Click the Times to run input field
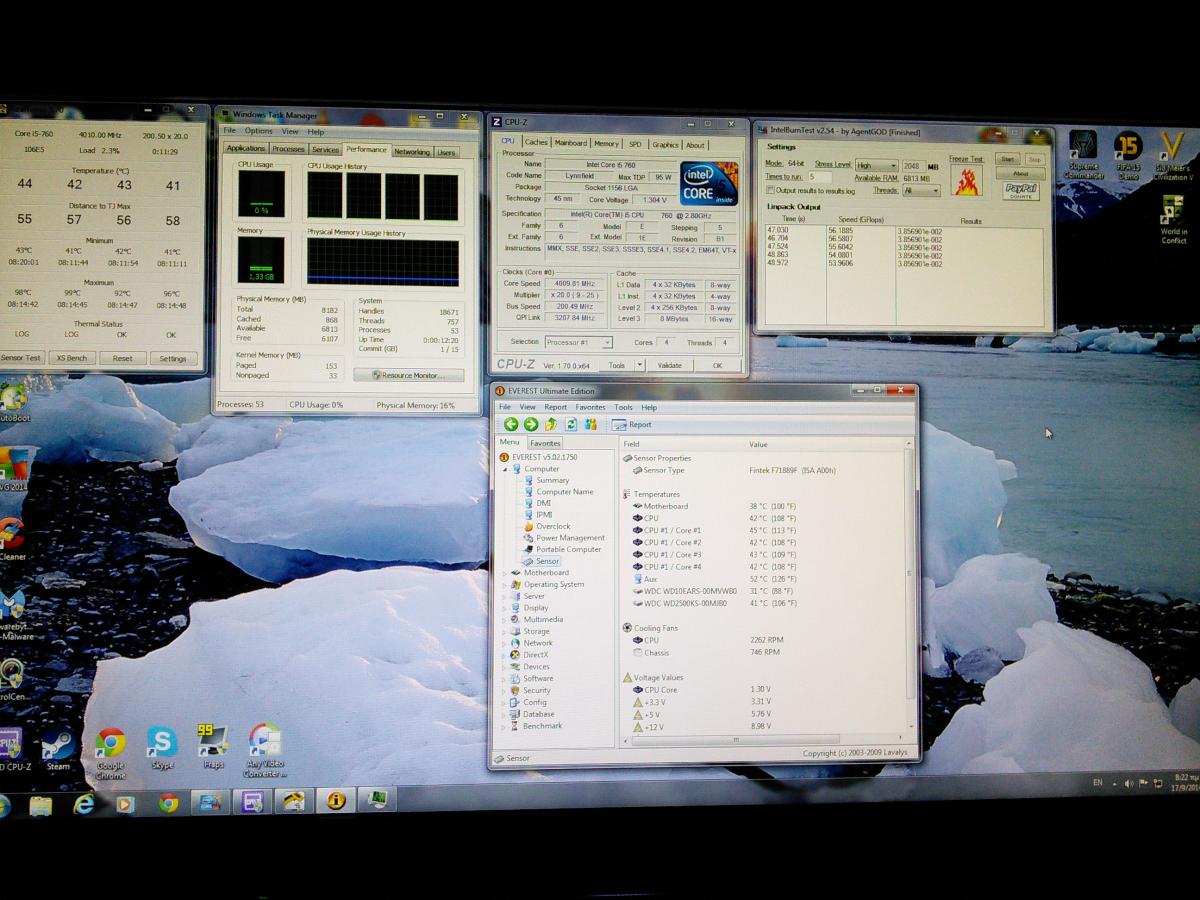 819,177
